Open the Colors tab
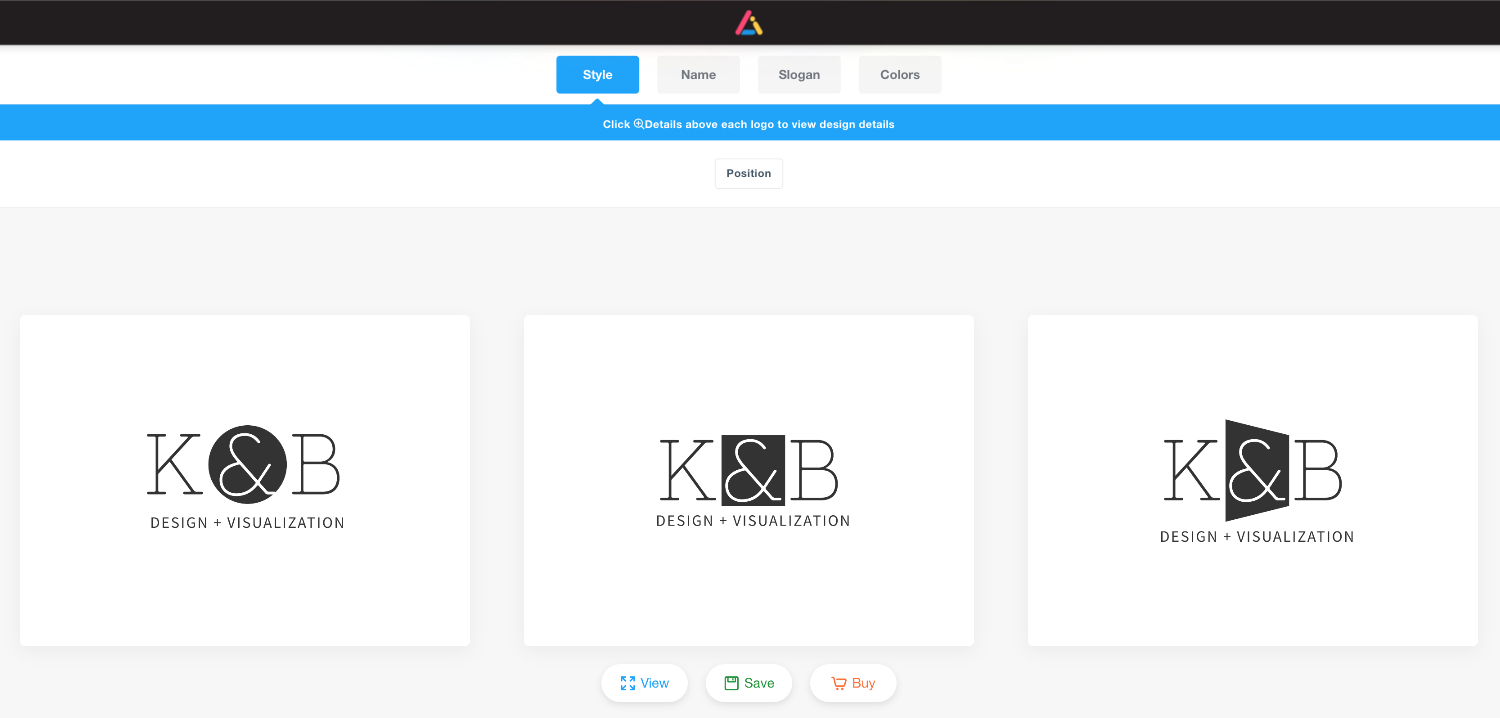 tap(900, 75)
